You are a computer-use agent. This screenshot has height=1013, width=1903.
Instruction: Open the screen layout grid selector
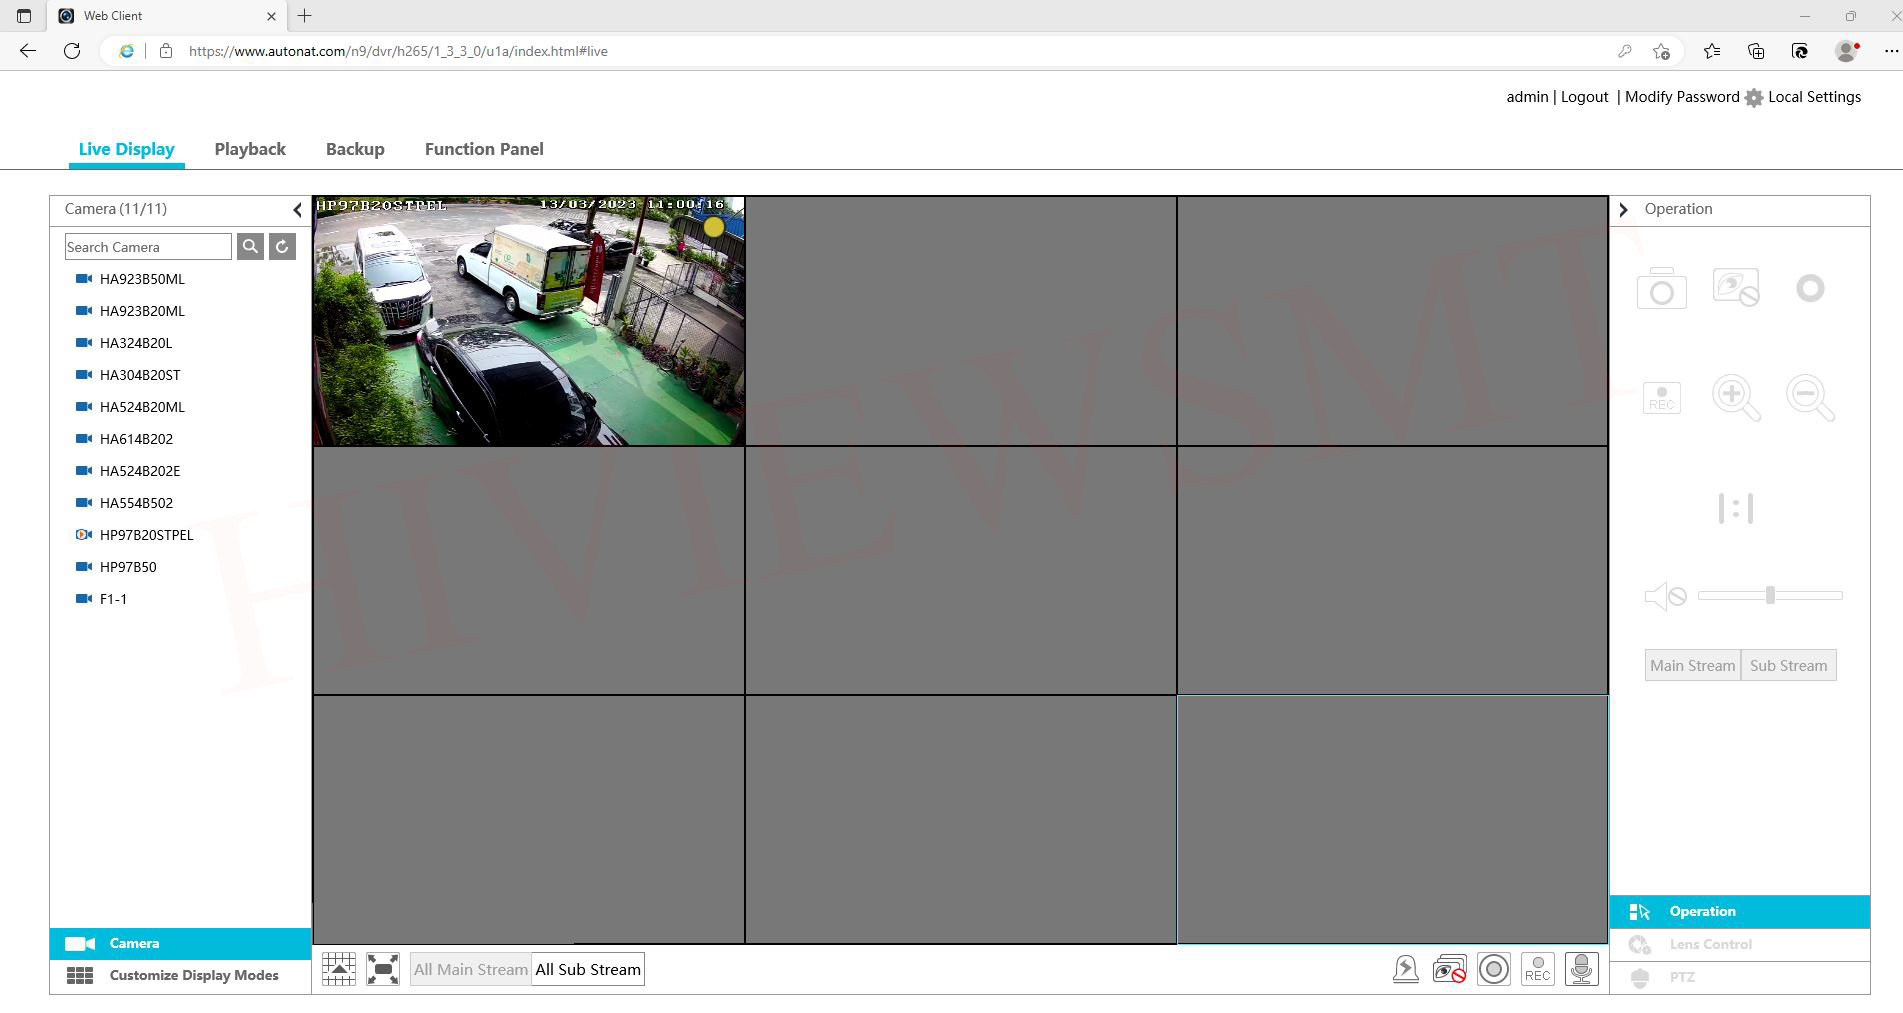point(339,969)
